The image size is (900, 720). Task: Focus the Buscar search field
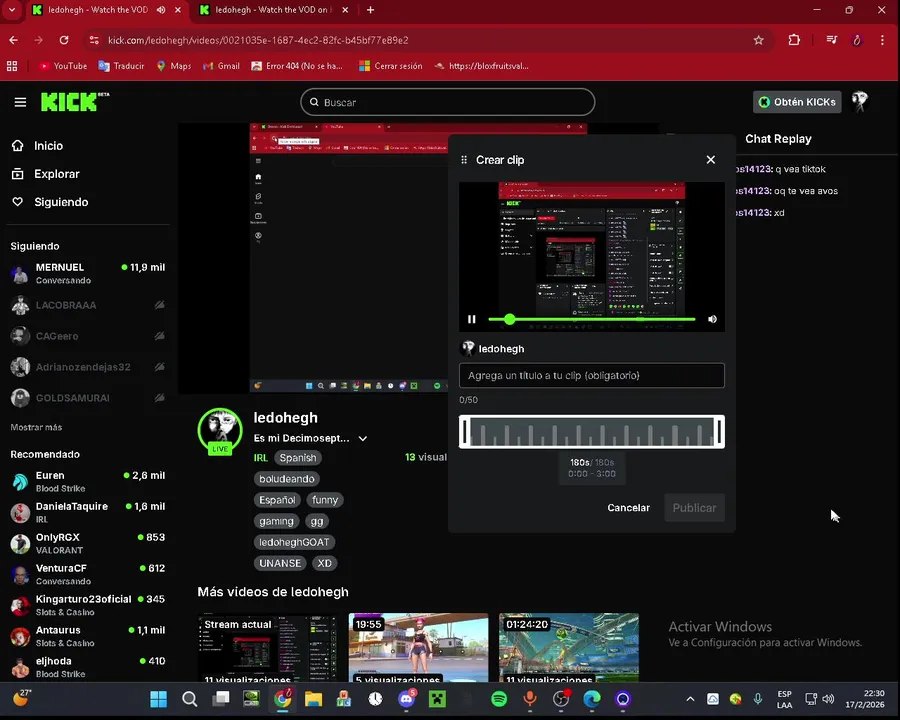[447, 102]
